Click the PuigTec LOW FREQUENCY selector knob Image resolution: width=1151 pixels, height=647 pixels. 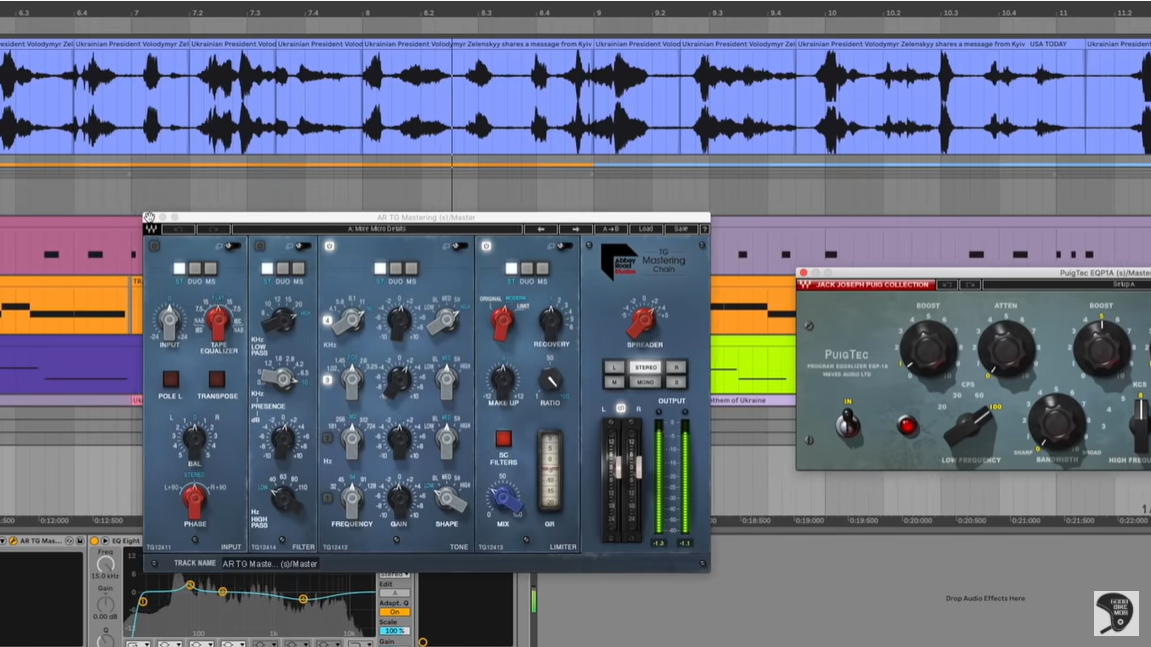point(969,428)
